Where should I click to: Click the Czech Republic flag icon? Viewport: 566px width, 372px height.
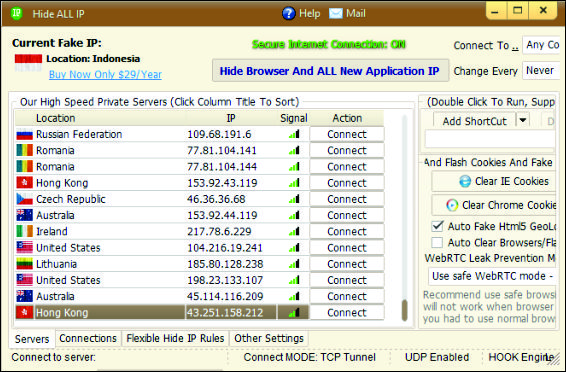click(25, 199)
